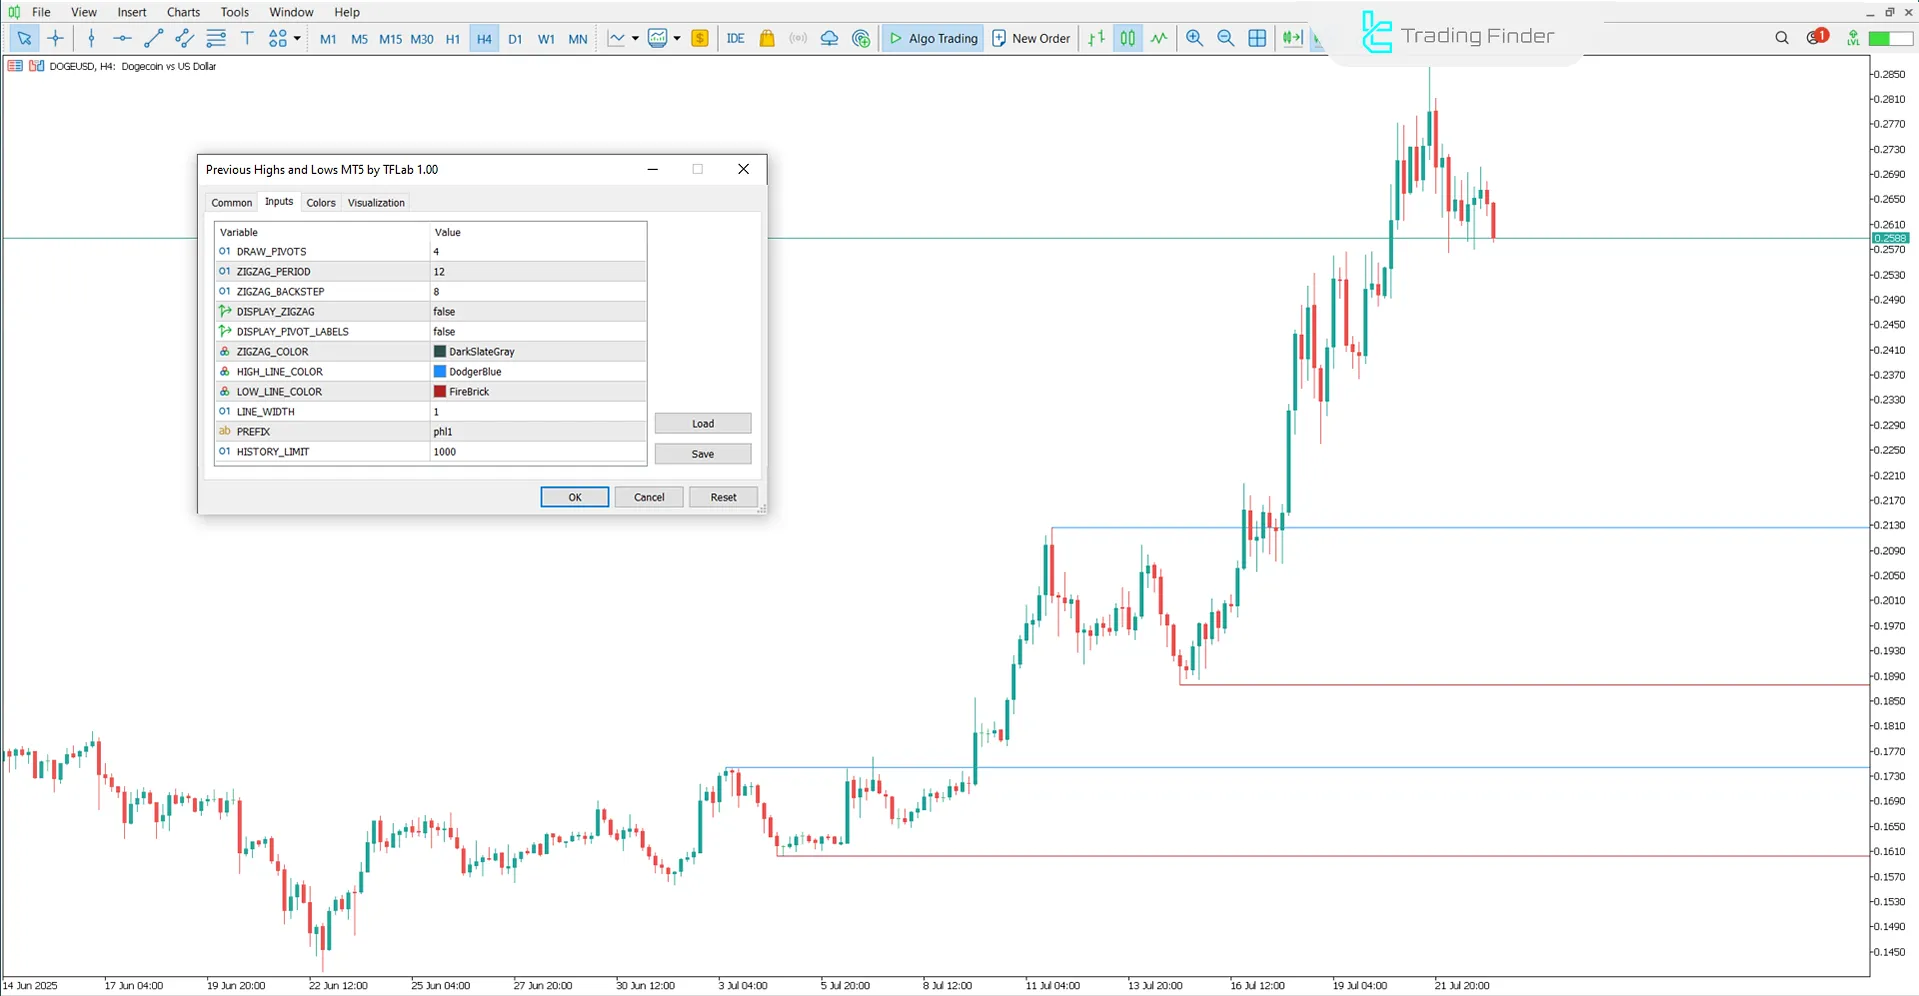Click the search icon in the top right
This screenshot has width=1919, height=996.
click(1781, 37)
